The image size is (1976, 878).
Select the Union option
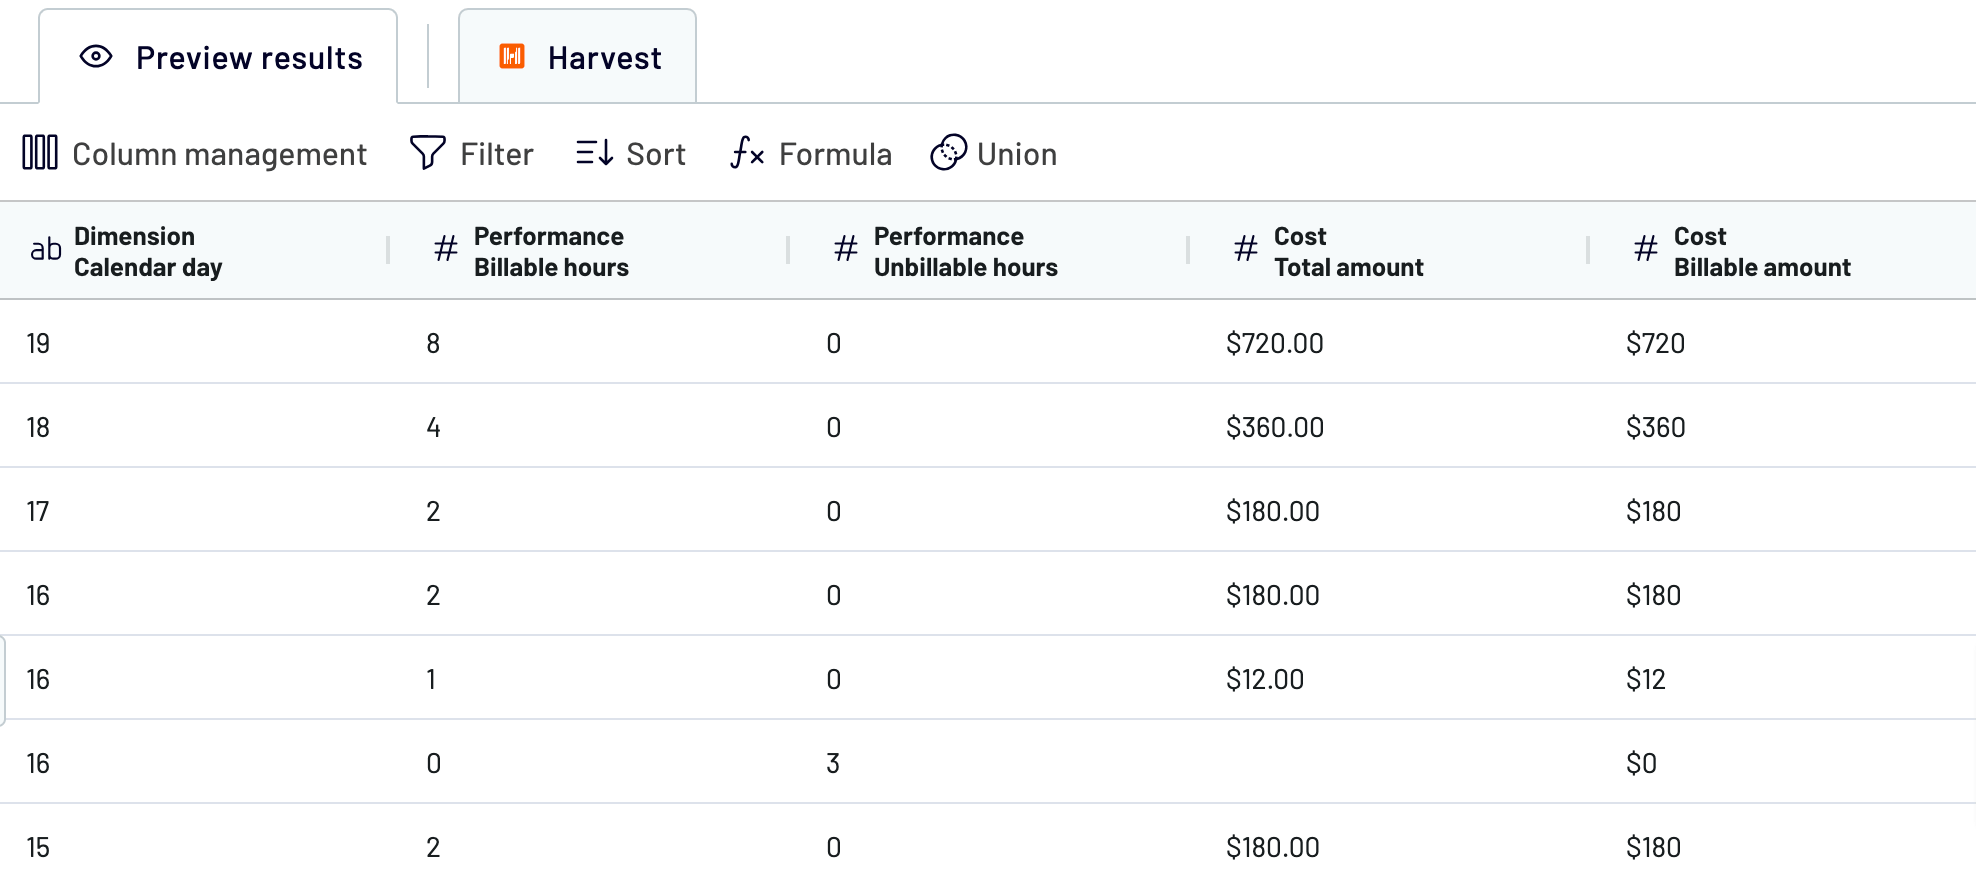(994, 154)
